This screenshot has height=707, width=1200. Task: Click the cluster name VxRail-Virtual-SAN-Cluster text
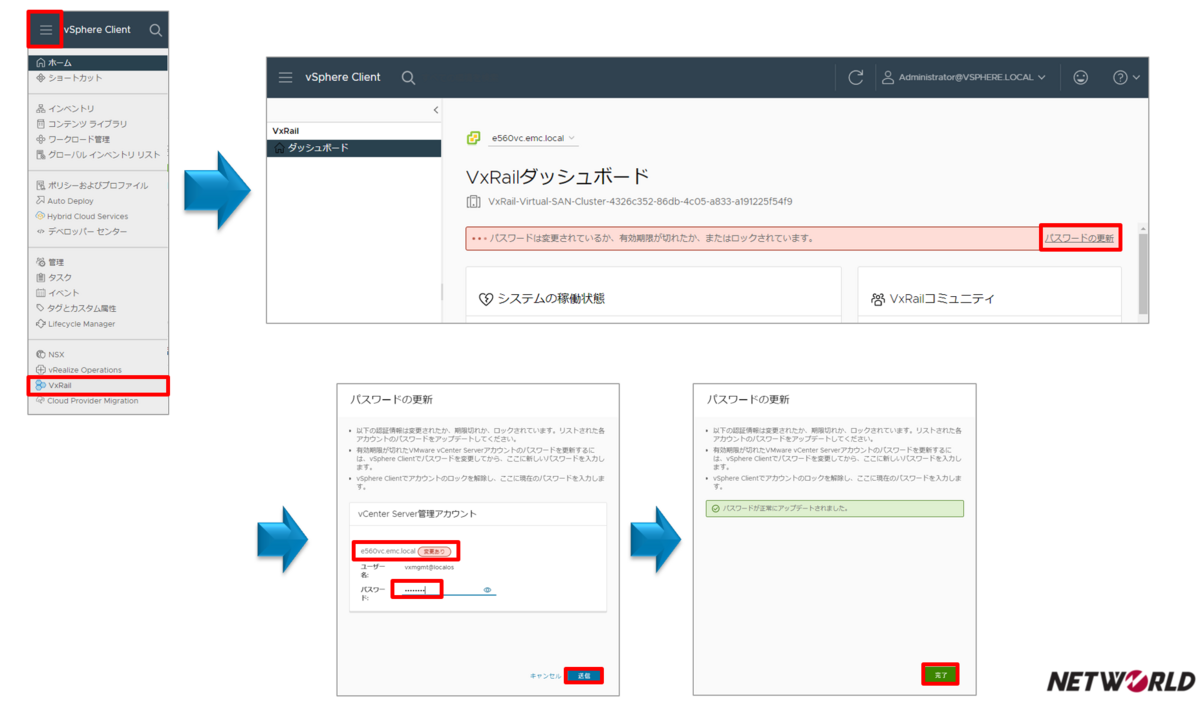coord(640,202)
